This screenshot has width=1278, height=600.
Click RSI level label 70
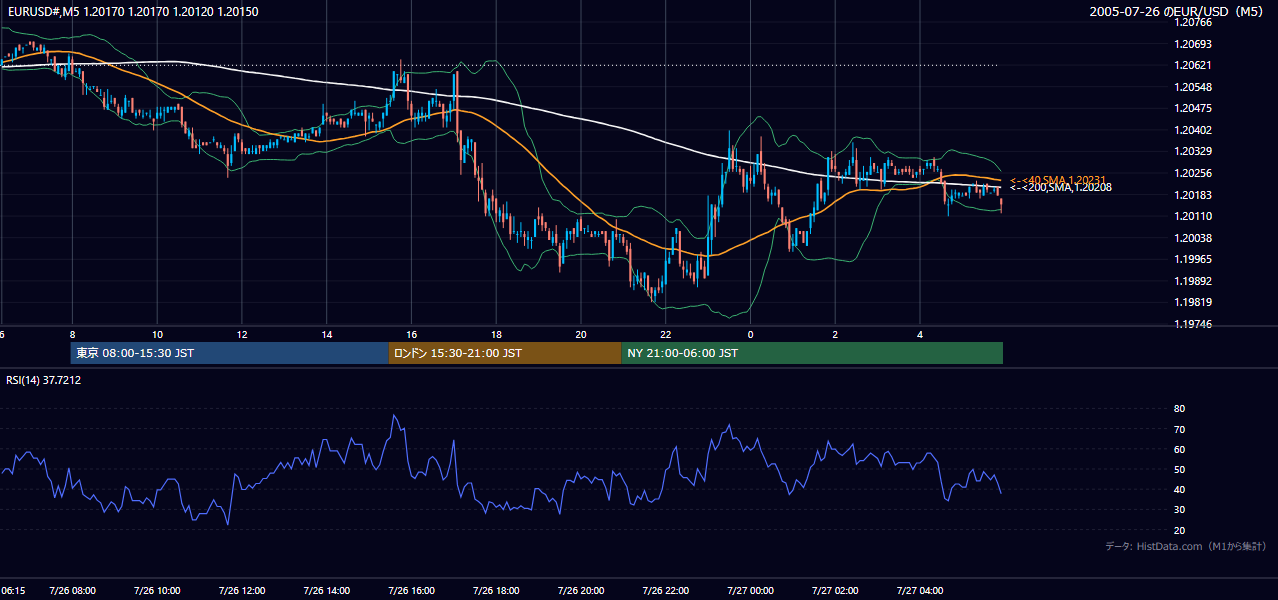click(x=1179, y=429)
